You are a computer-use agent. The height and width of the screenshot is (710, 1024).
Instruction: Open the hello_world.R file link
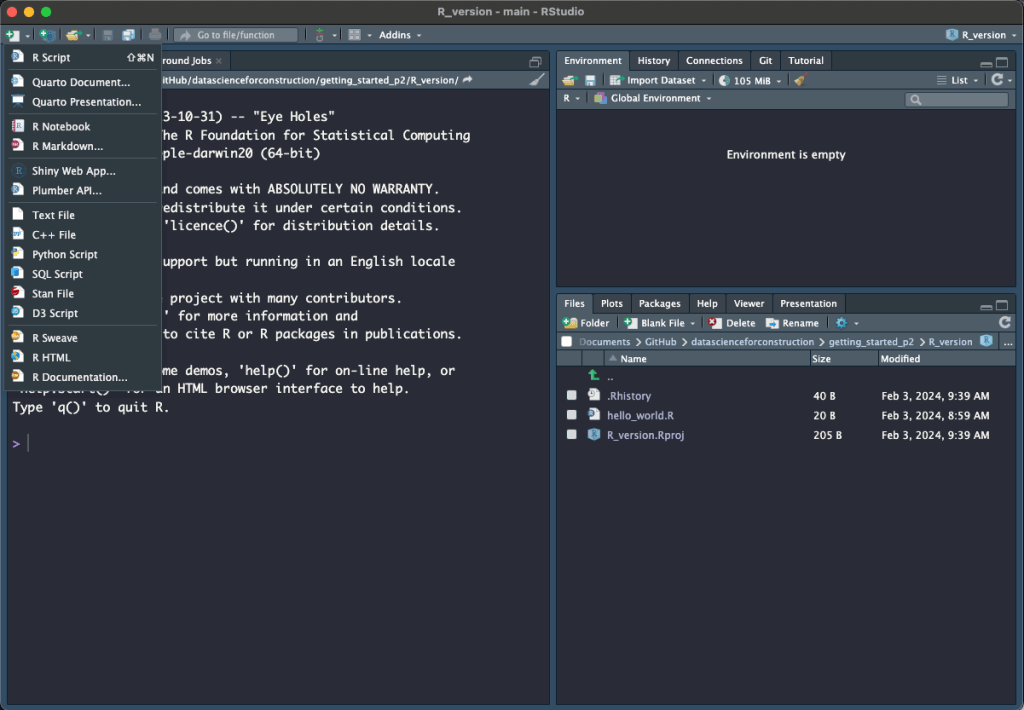[640, 415]
